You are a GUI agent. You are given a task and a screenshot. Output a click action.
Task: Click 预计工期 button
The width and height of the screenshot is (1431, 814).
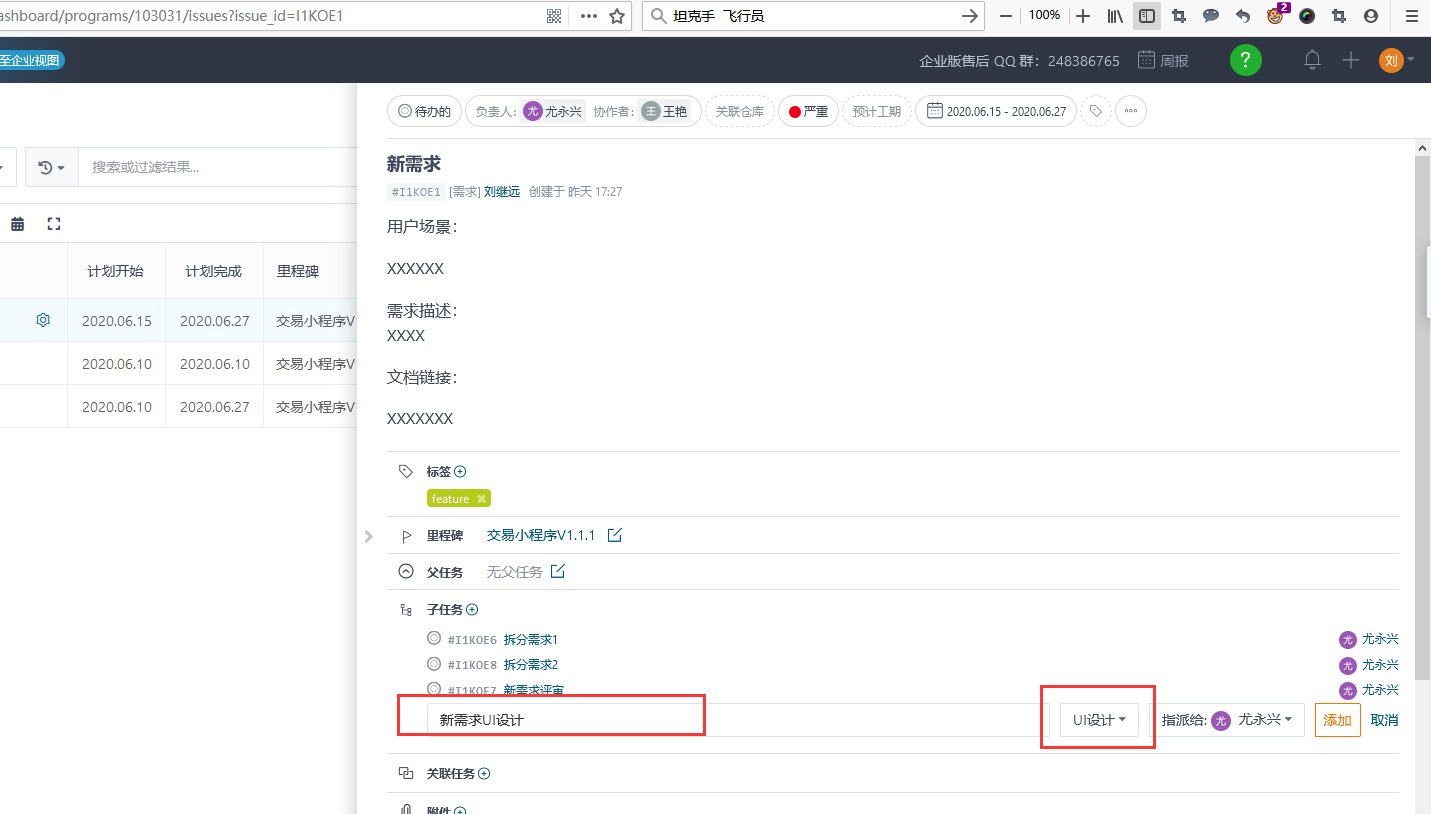pyautogui.click(x=877, y=111)
